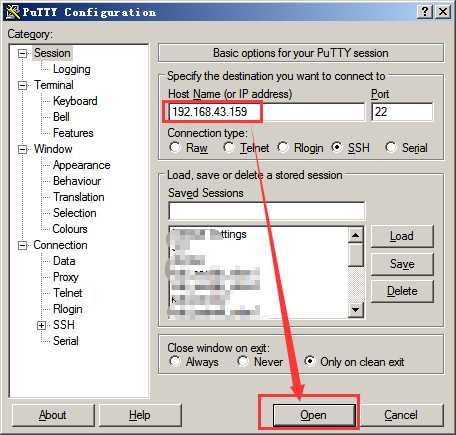This screenshot has width=456, height=435.
Task: Open the Window category
Action: coord(53,149)
